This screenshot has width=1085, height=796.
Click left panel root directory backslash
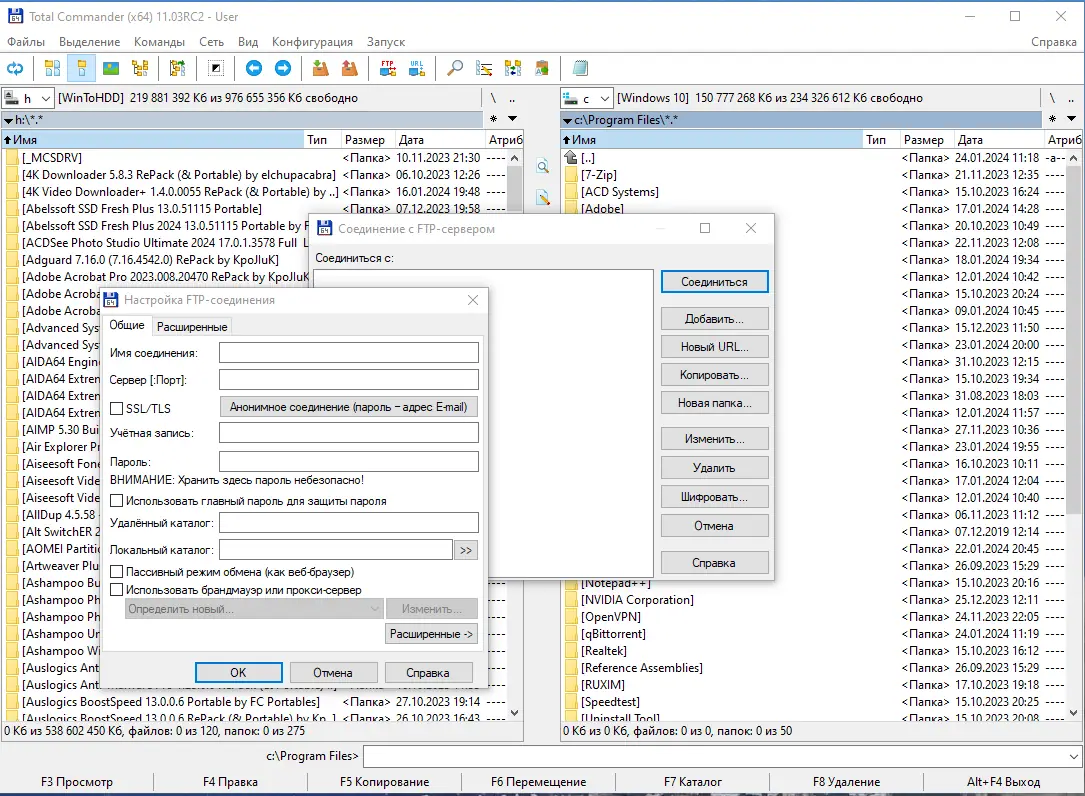tap(493, 98)
